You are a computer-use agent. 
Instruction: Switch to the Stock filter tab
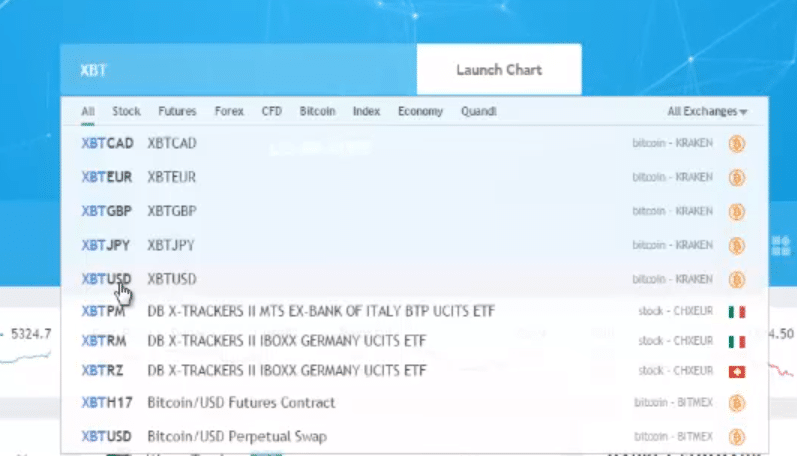[126, 111]
